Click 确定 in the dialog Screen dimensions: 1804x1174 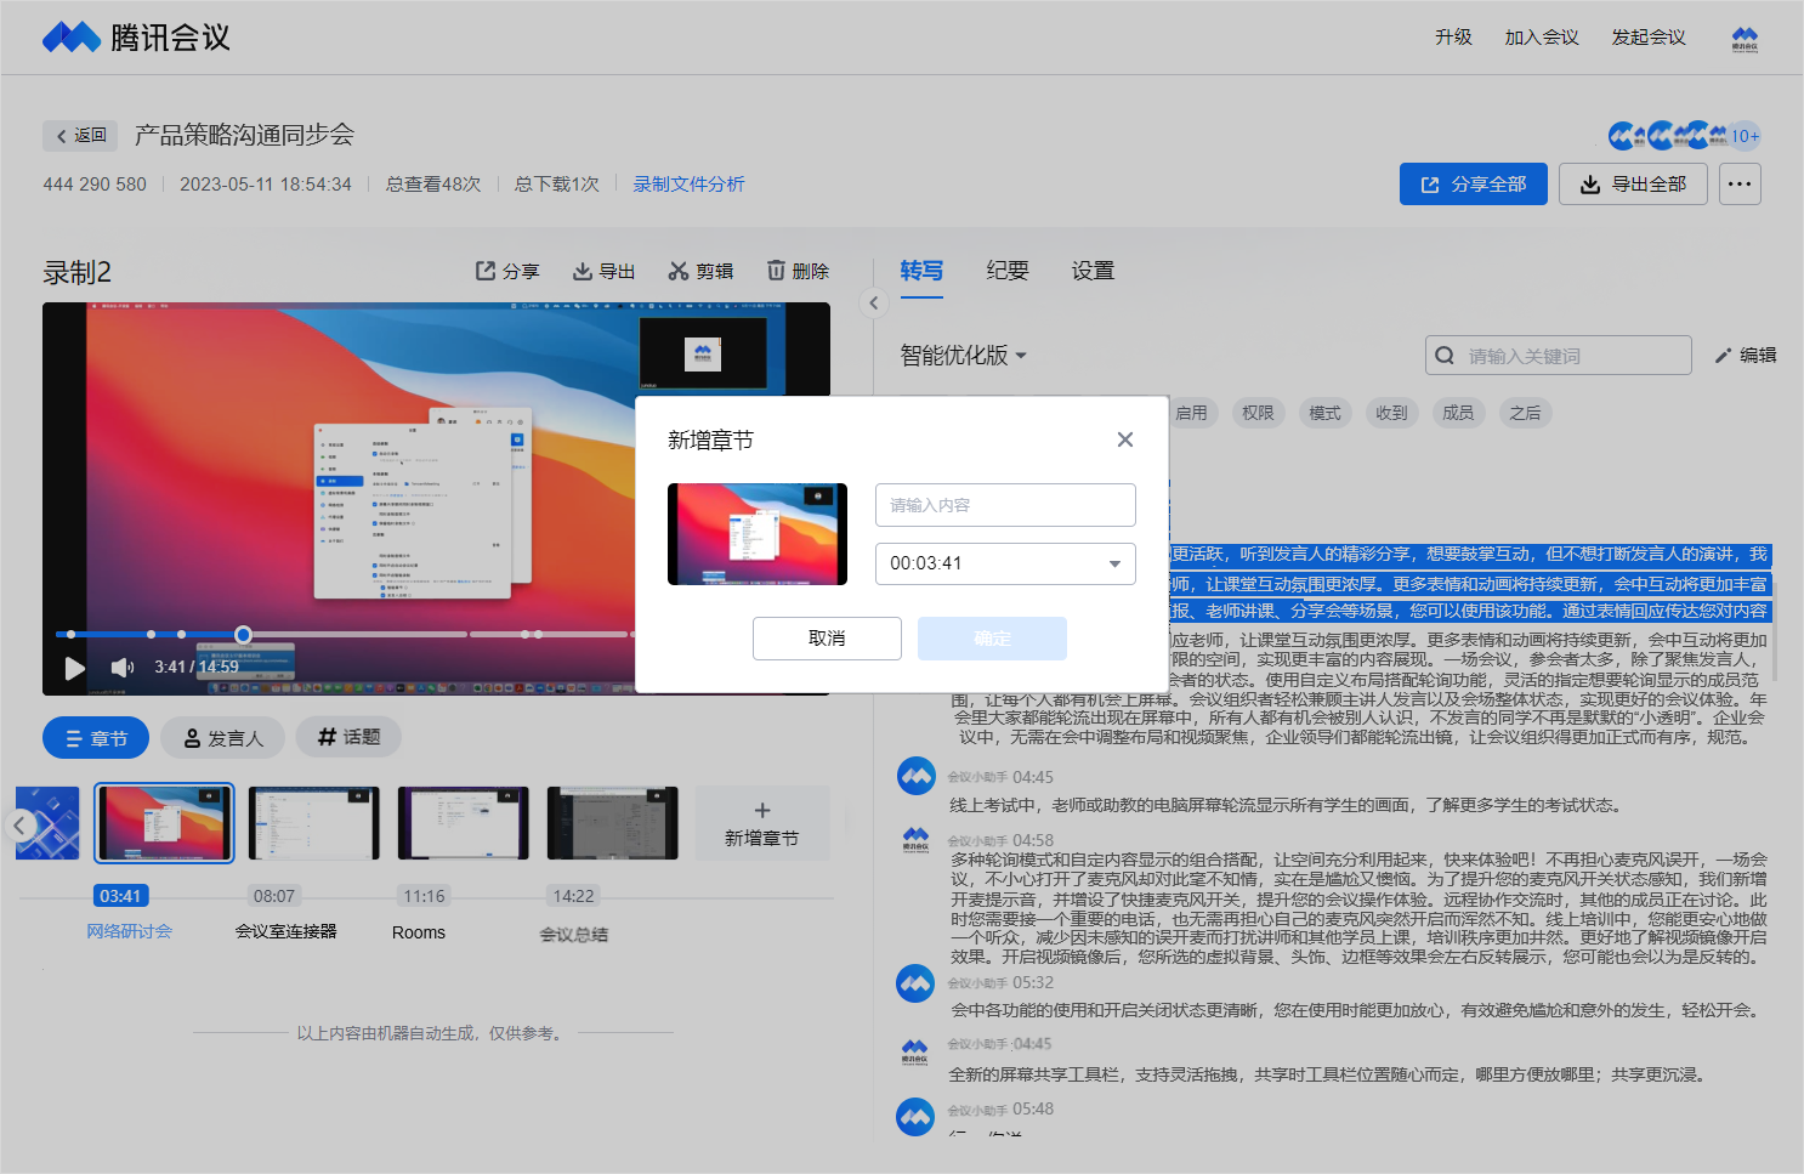(992, 638)
